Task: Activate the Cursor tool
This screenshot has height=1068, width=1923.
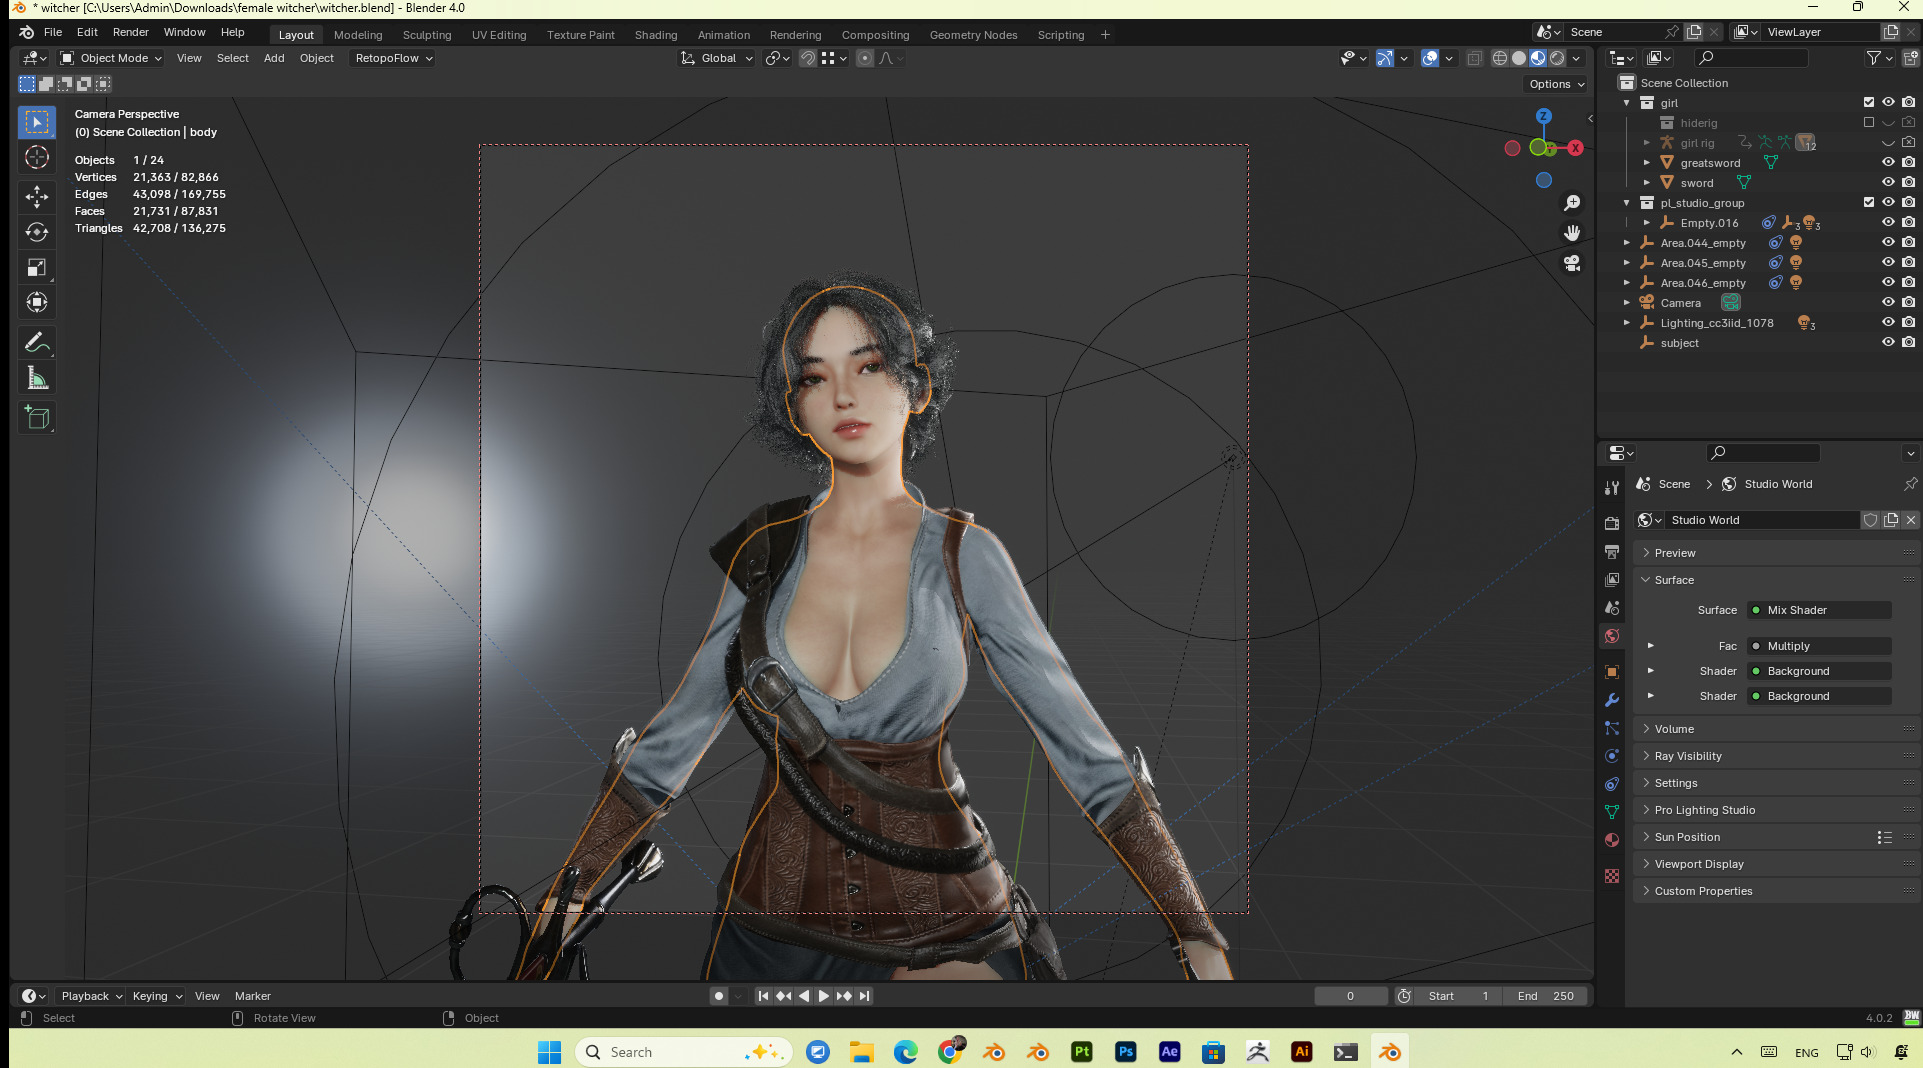Action: 37,157
